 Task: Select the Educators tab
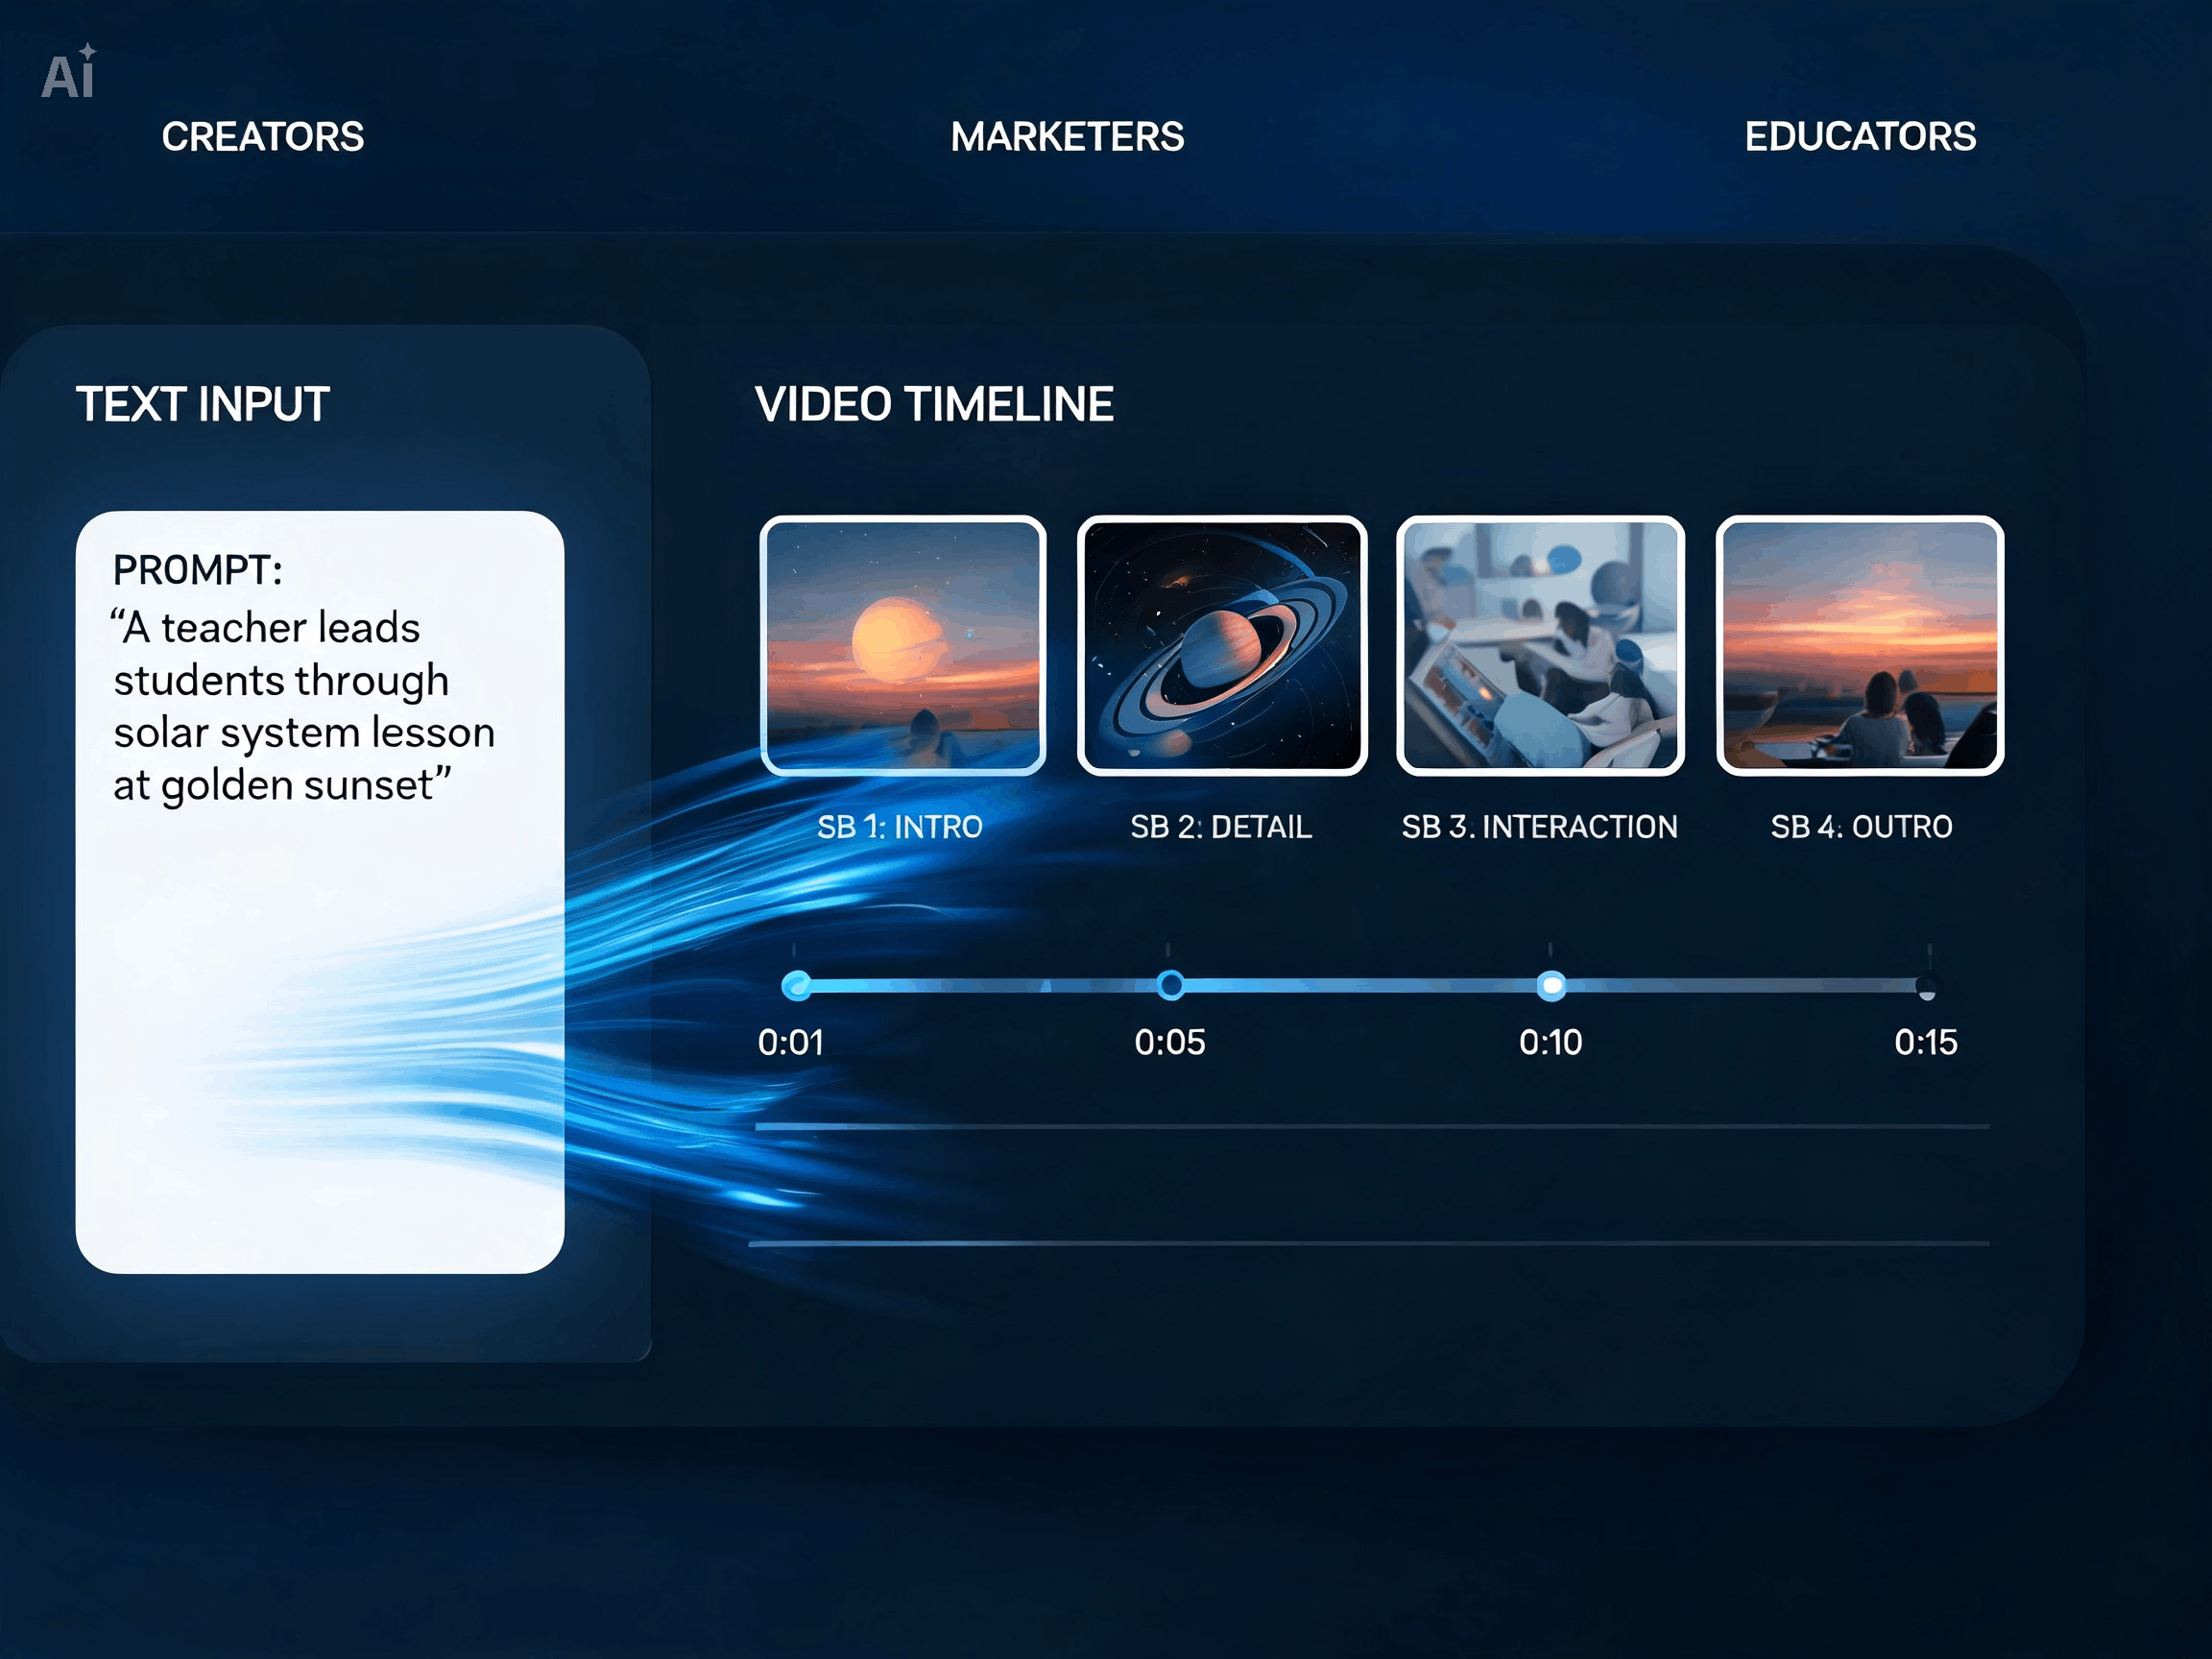point(1860,137)
